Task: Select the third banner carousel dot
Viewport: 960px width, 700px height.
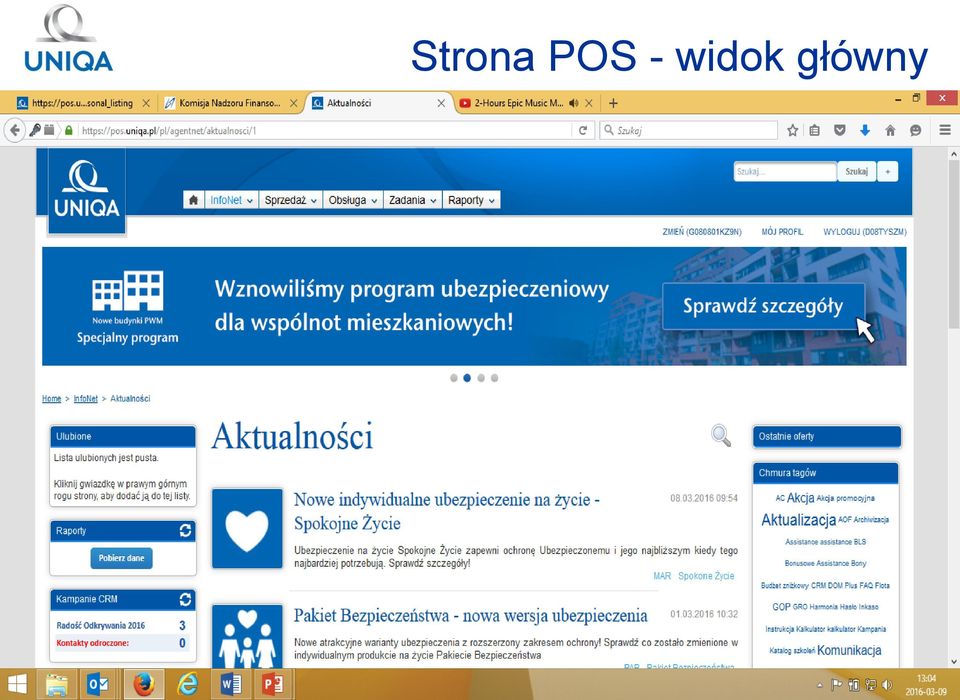Action: tap(481, 378)
